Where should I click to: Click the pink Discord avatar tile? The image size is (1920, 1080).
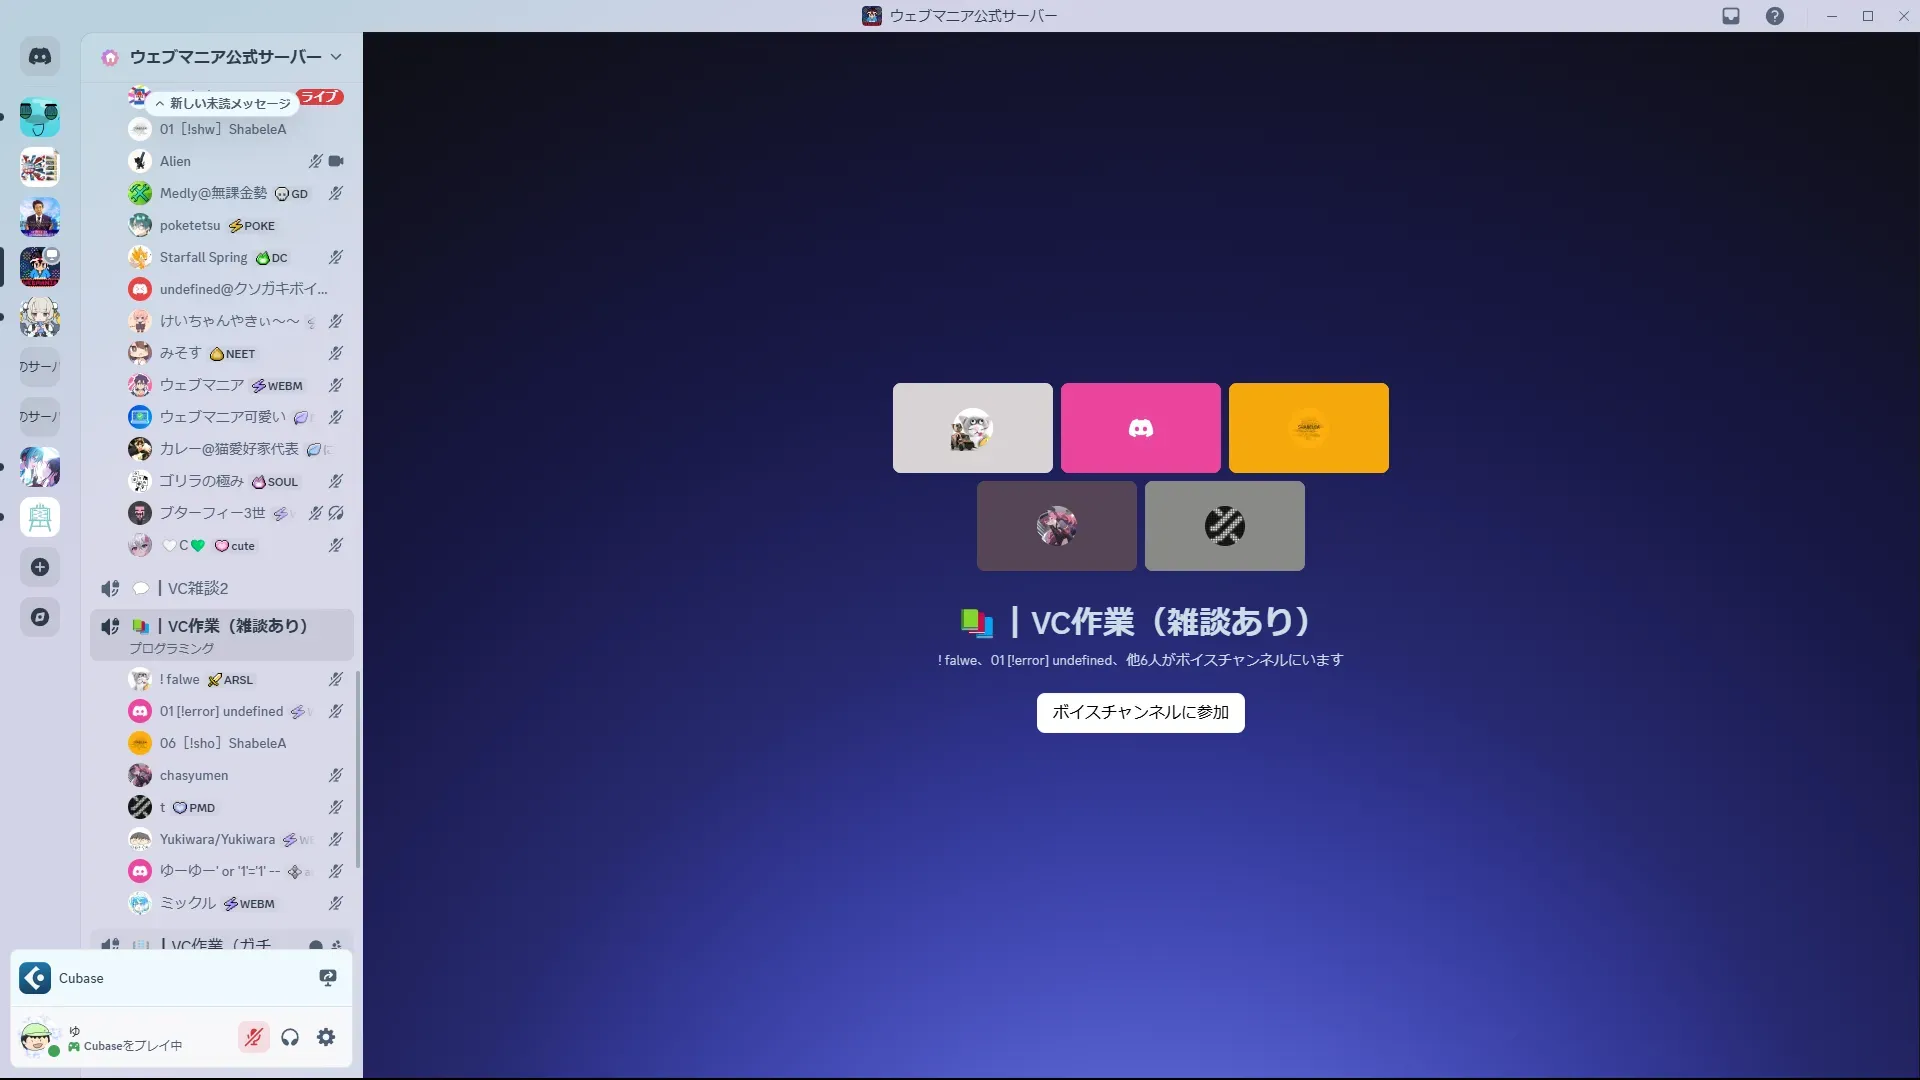coord(1140,428)
